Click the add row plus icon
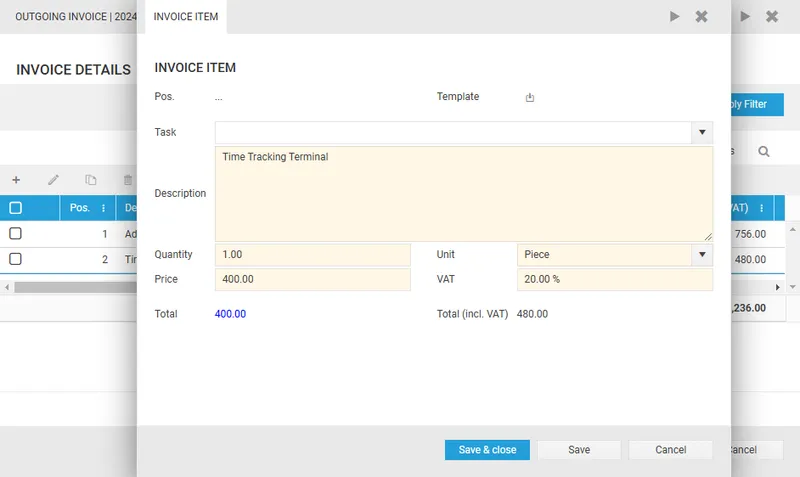The width and height of the screenshot is (800, 477). coord(16,180)
